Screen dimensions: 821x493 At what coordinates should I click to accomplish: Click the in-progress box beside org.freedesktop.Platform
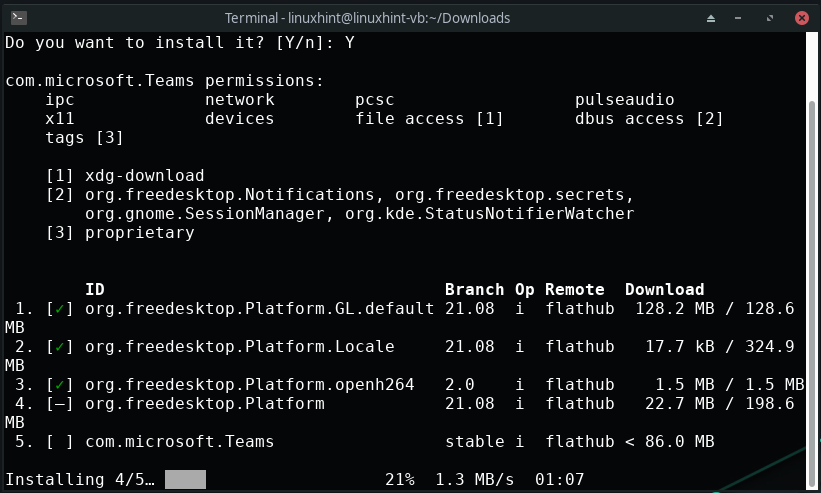60,404
